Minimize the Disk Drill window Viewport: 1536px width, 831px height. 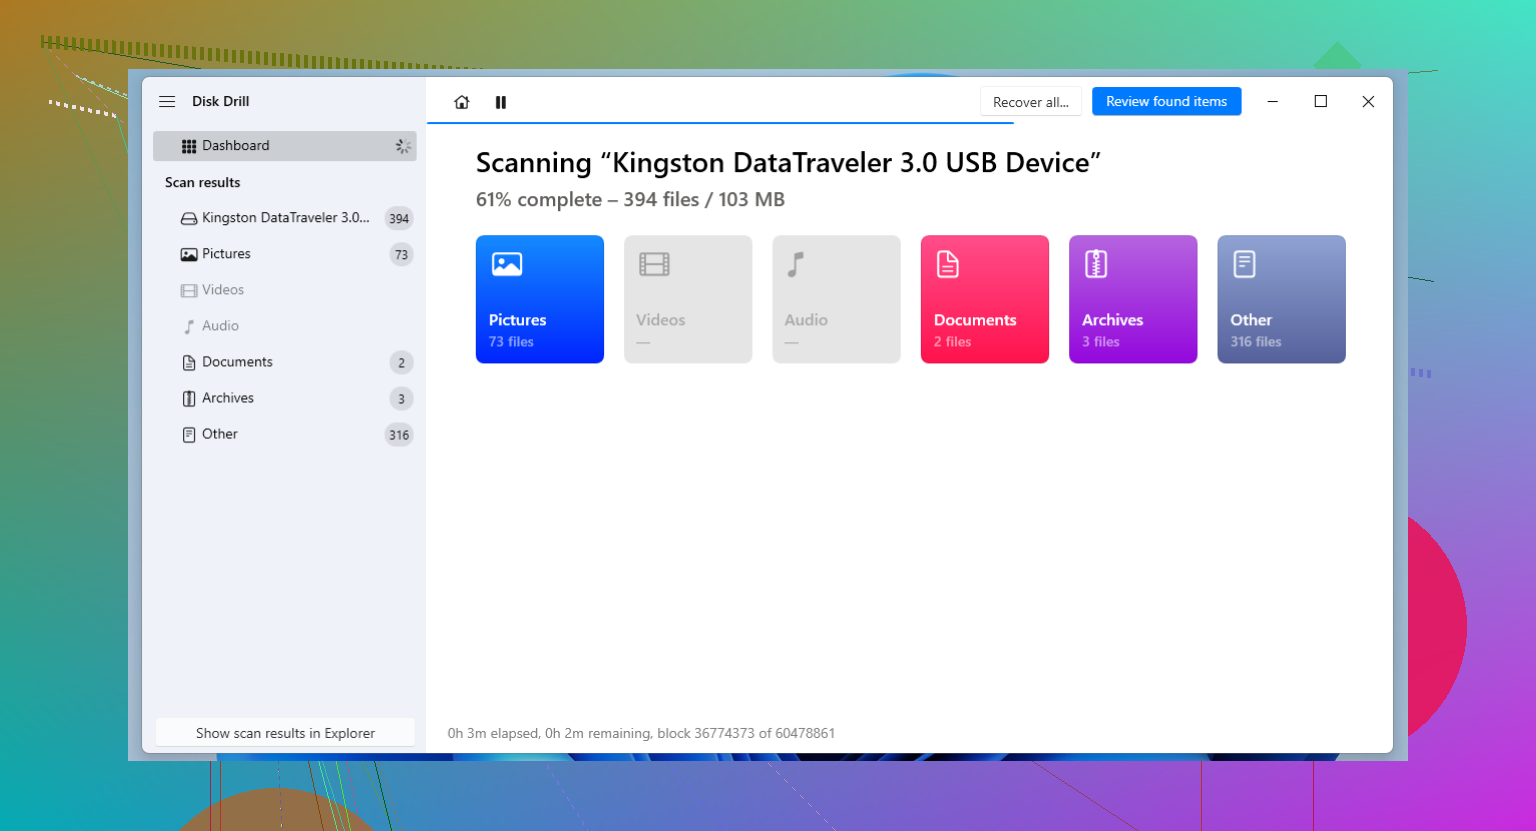(1273, 101)
